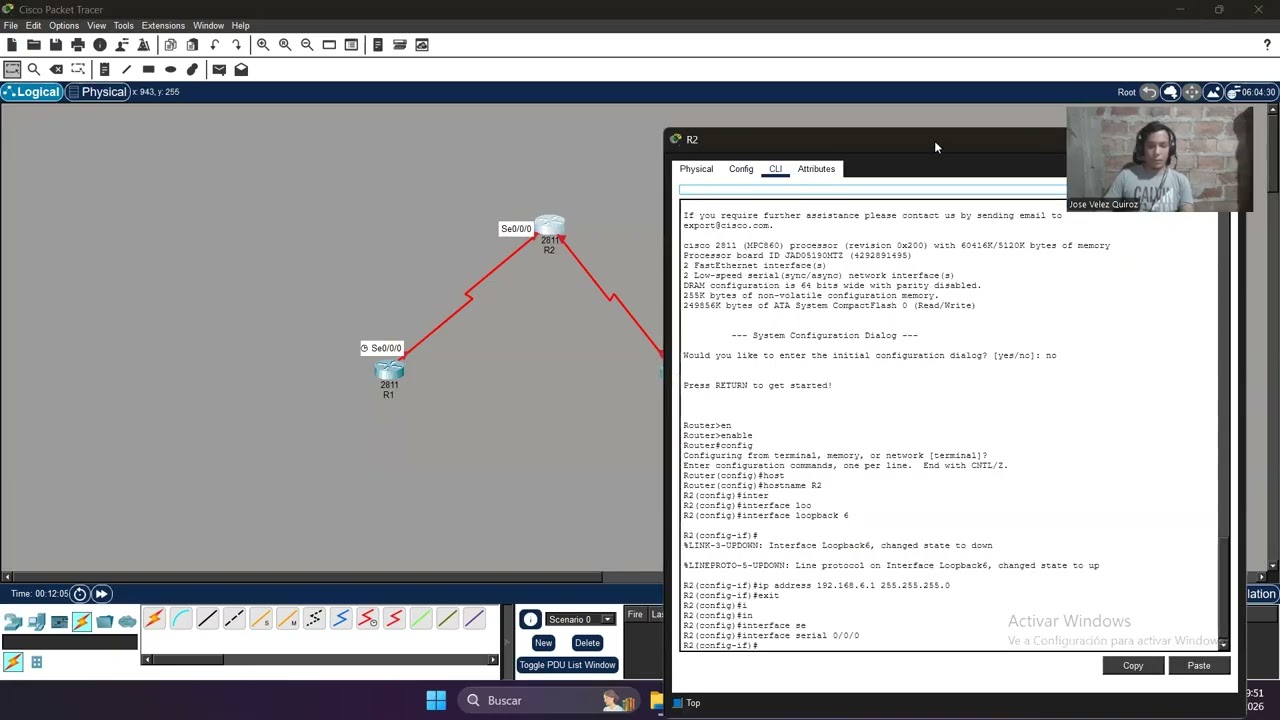Tick the Top checkbox in R2 window

tap(677, 703)
